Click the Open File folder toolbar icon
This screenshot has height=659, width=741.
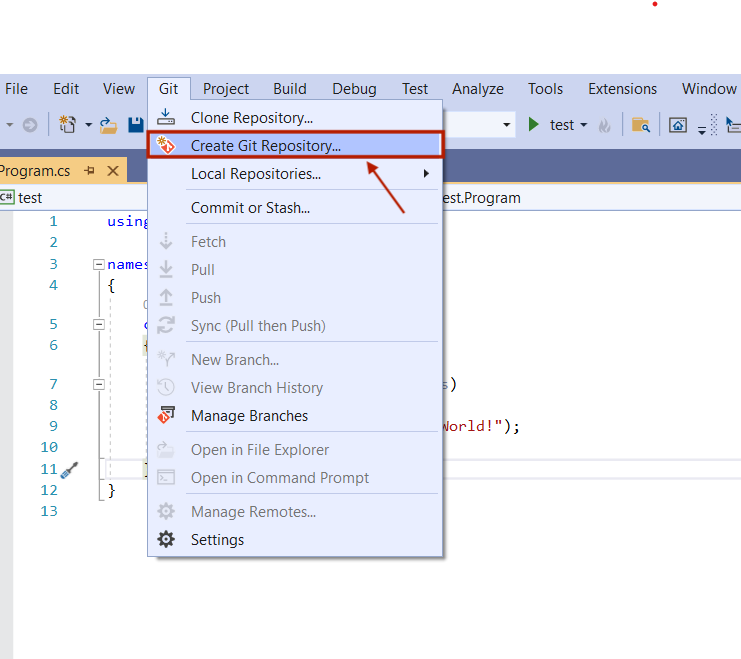tap(109, 125)
